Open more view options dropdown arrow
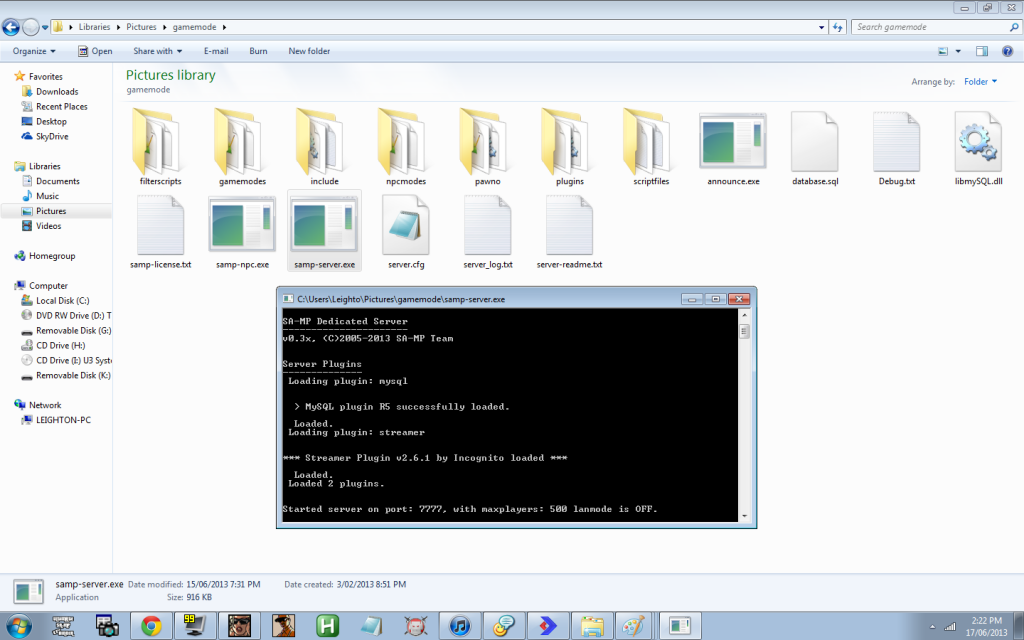The image size is (1024, 640). point(958,51)
